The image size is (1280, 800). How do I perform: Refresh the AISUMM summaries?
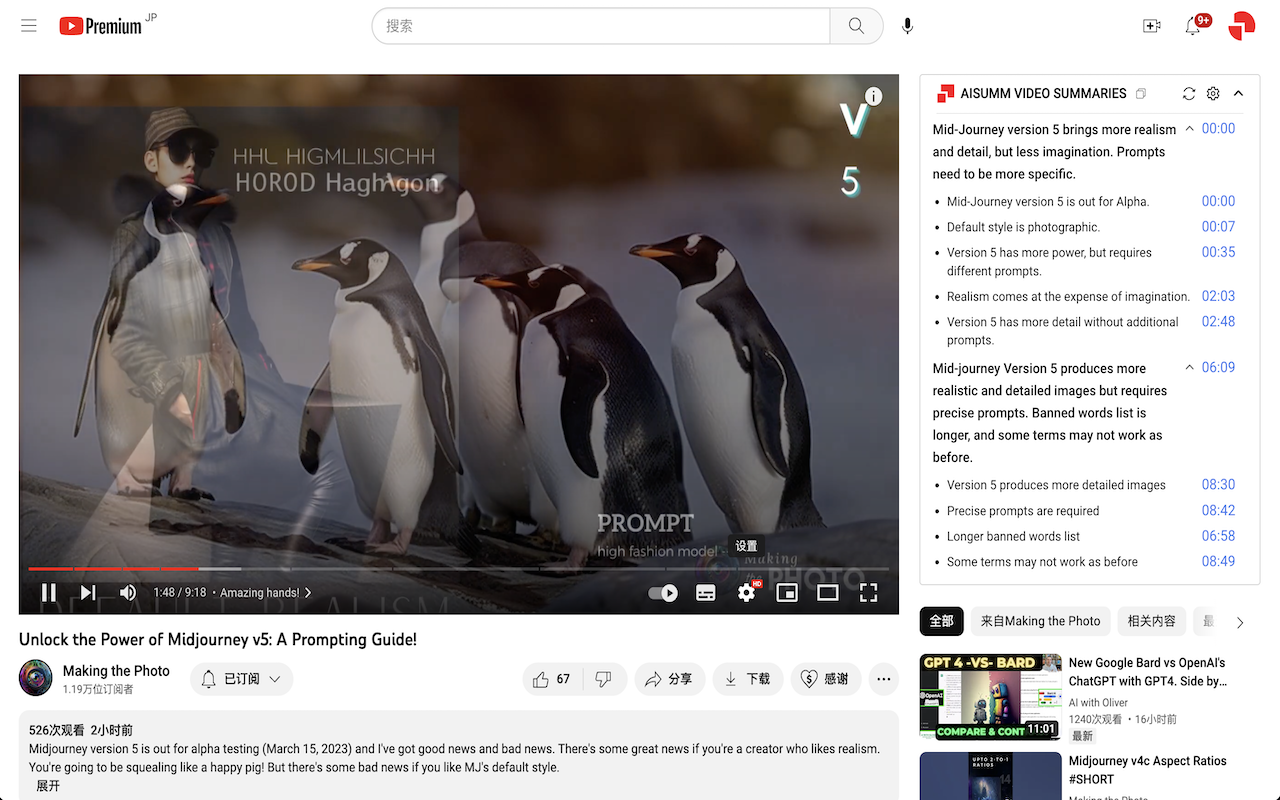(1189, 93)
